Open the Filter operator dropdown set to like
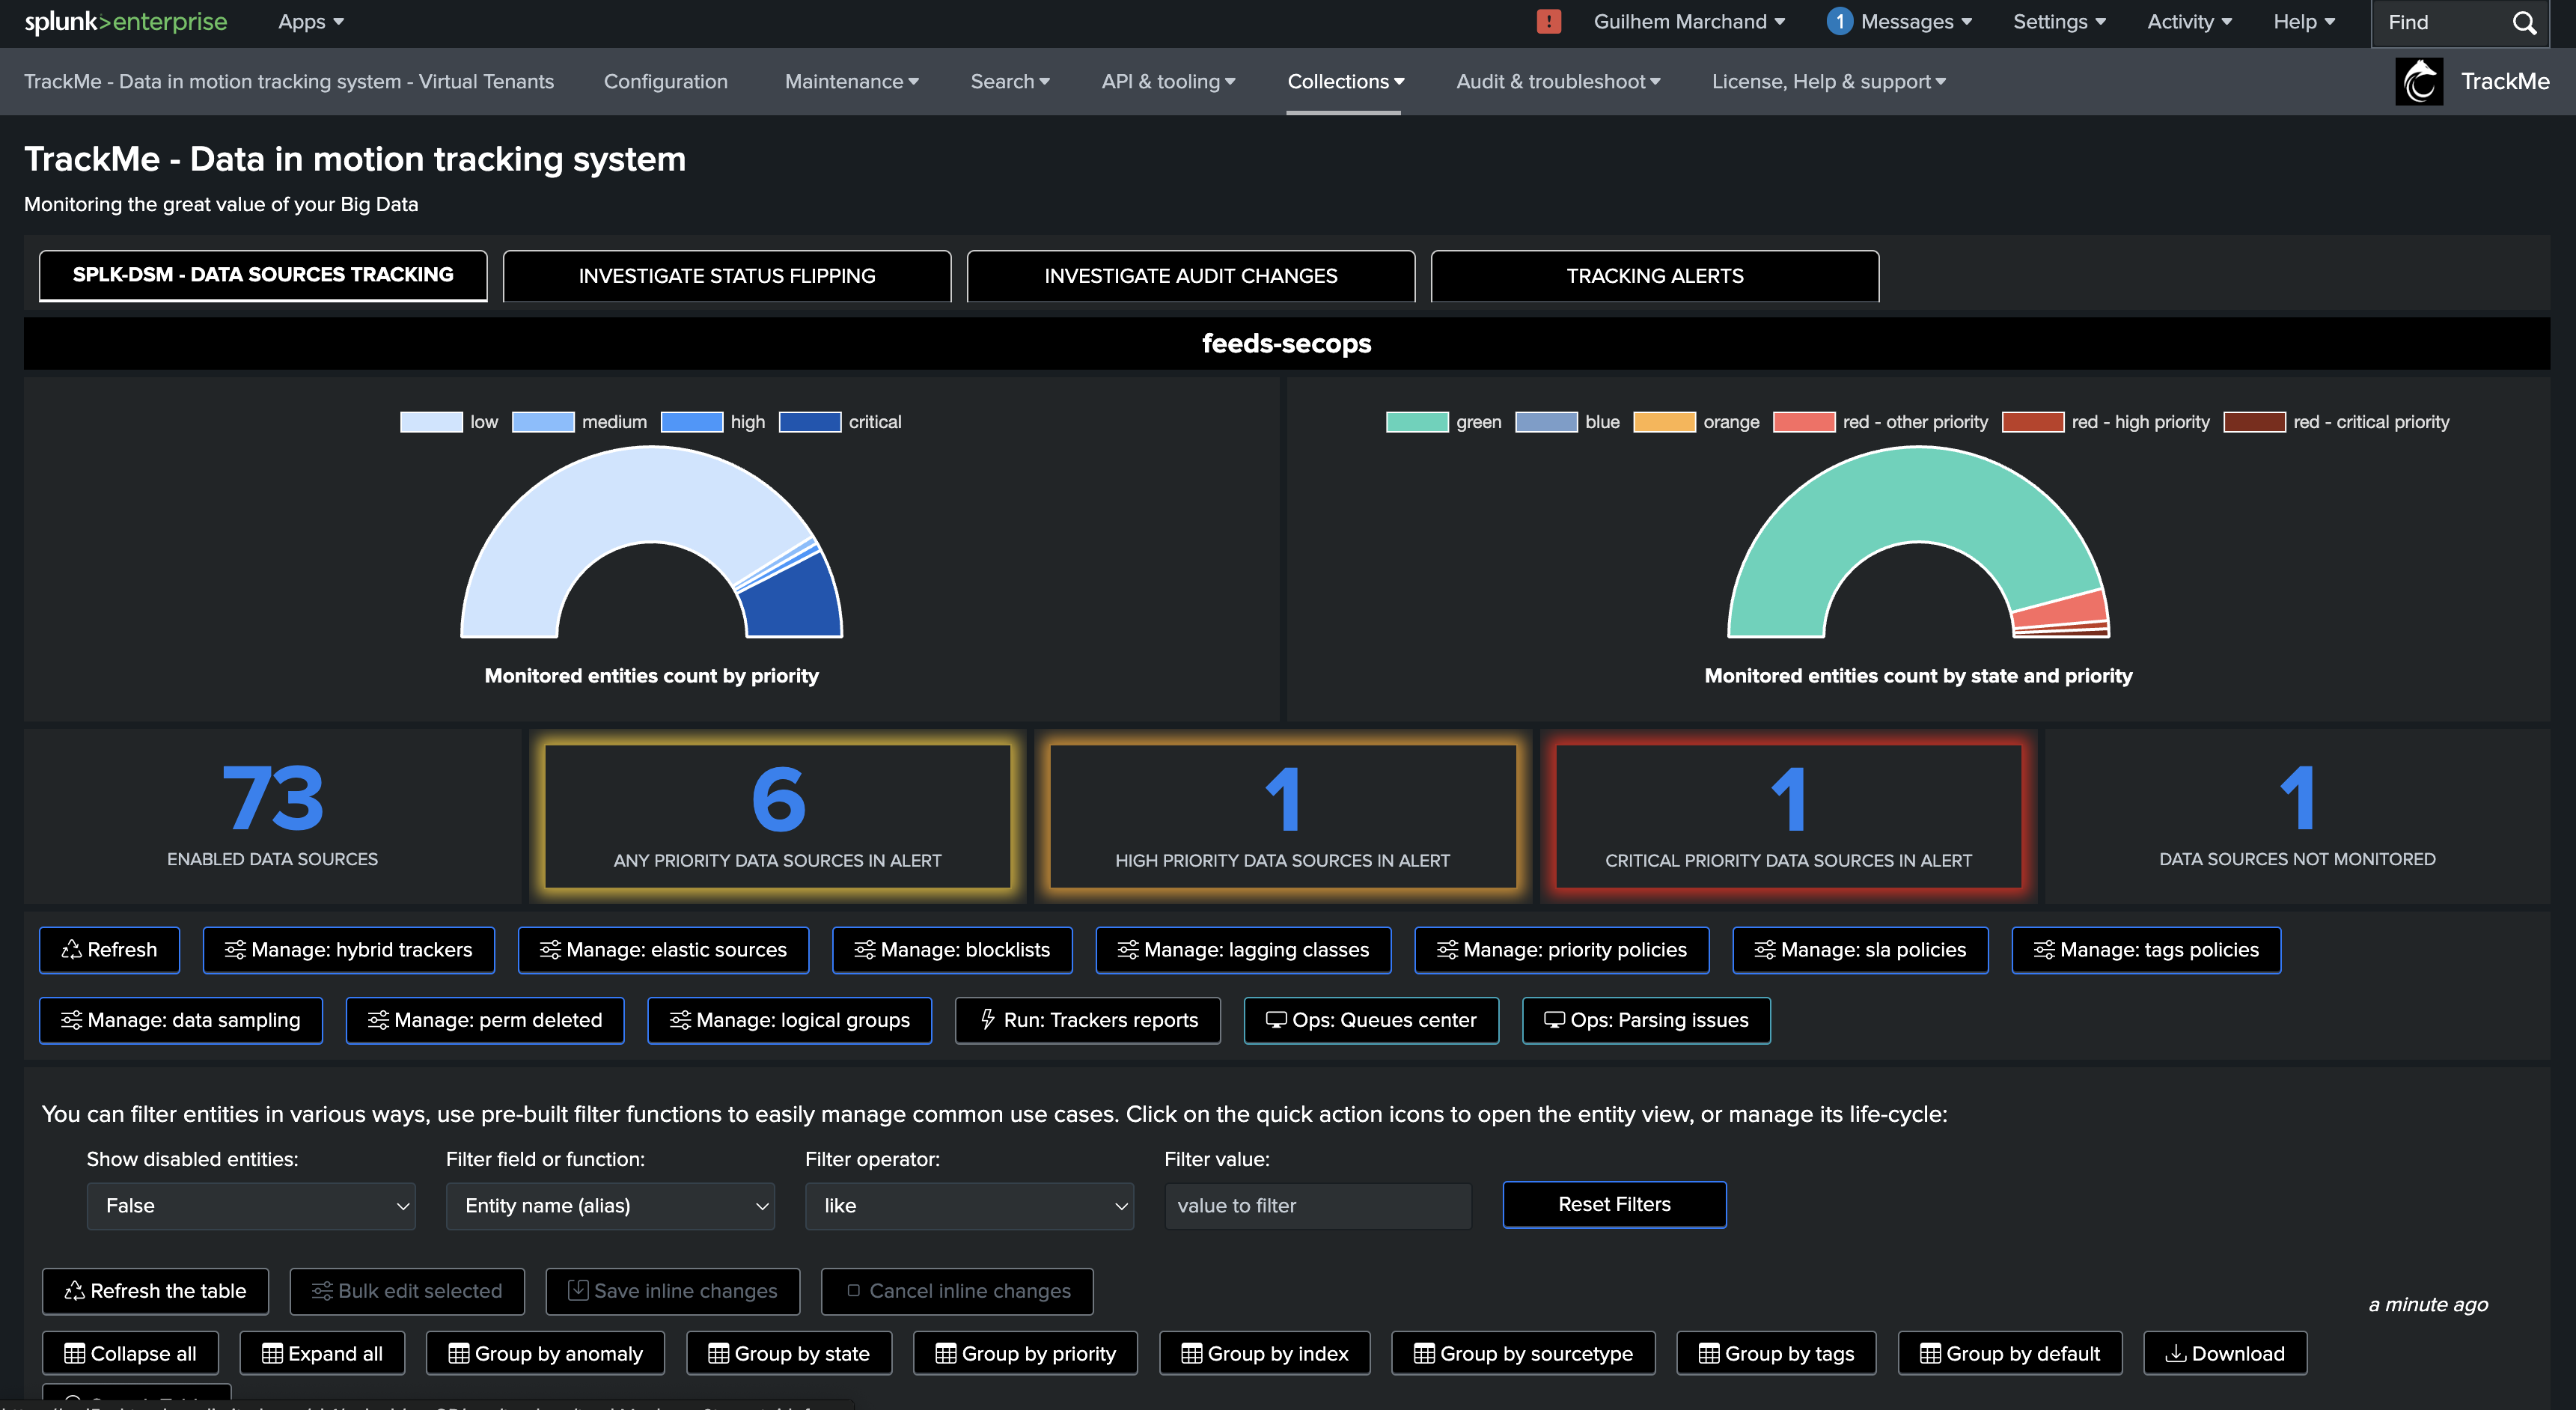This screenshot has height=1410, width=2576. coord(969,1205)
